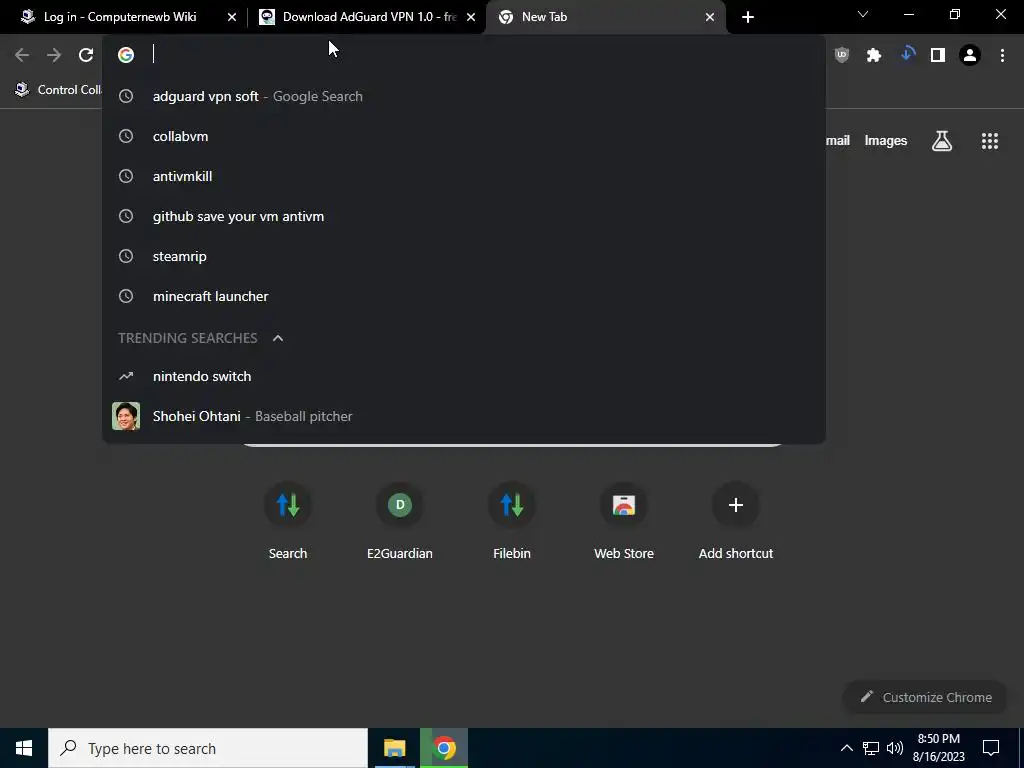Open the uBlock Origin extension icon
The width and height of the screenshot is (1024, 768).
842,55
